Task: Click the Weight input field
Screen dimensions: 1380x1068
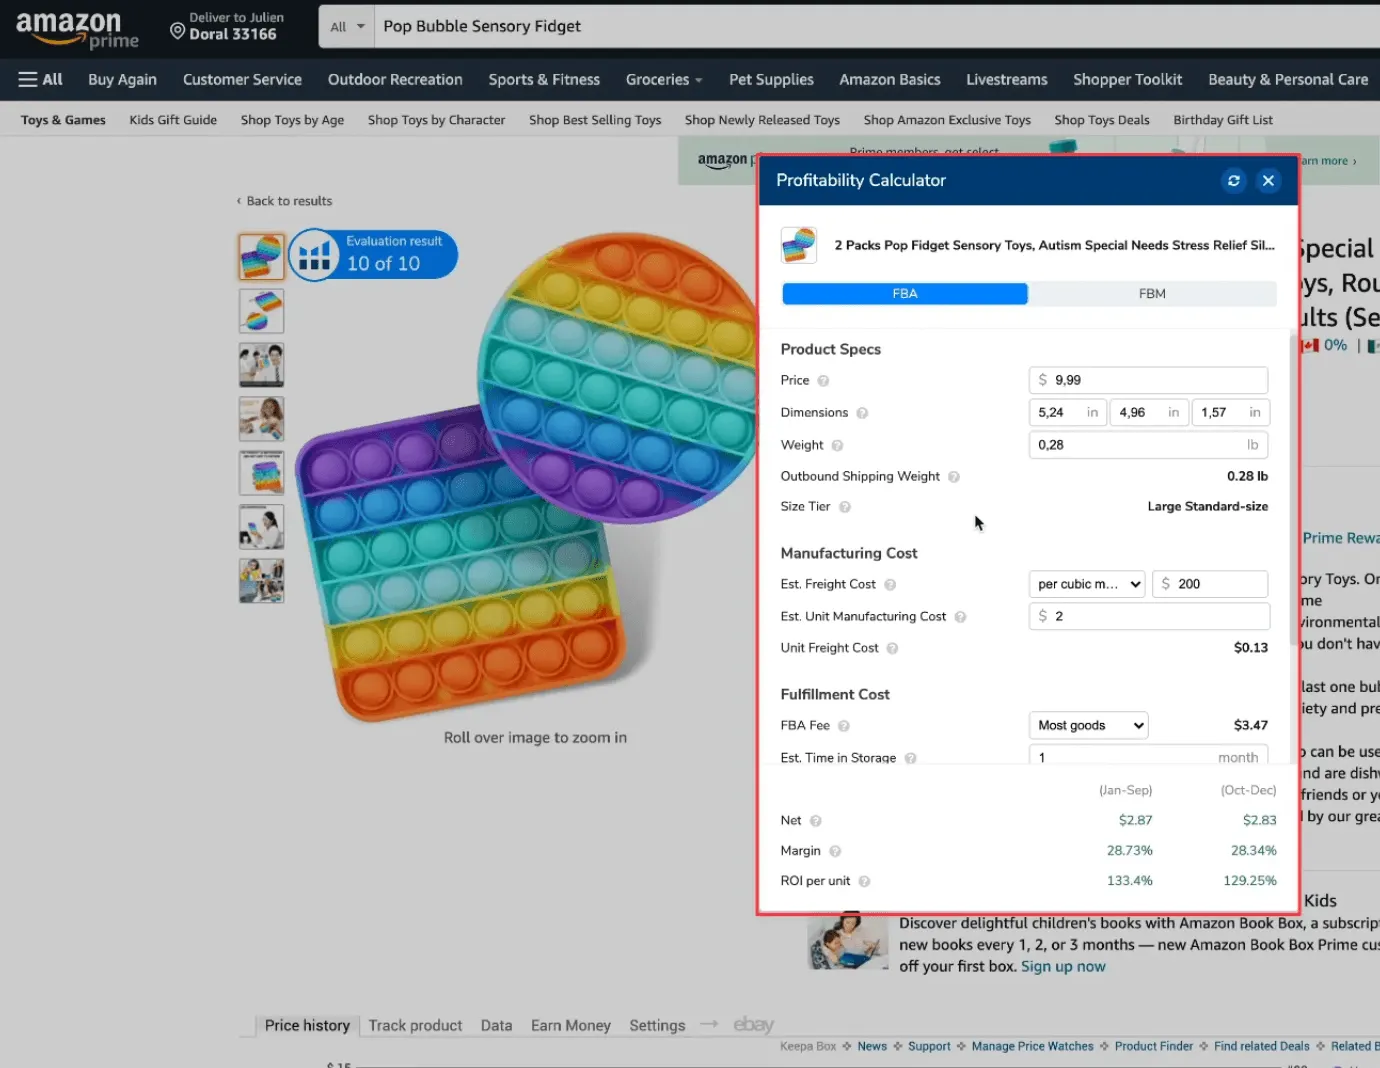Action: pos(1148,445)
